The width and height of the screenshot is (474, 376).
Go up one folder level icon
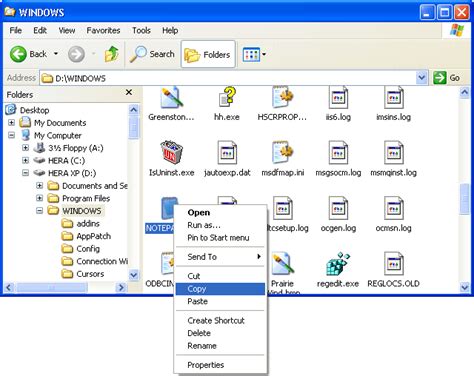[111, 54]
